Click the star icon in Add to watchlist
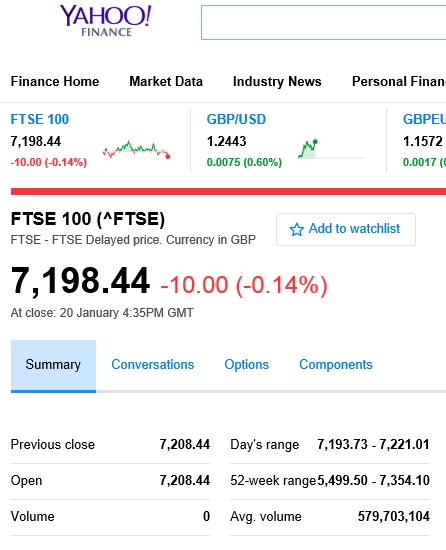 (297, 229)
